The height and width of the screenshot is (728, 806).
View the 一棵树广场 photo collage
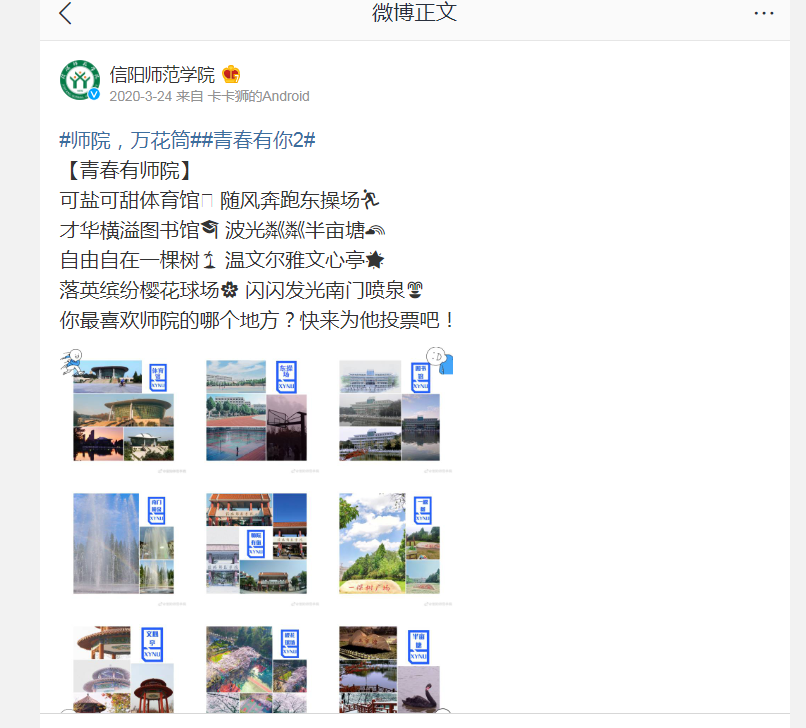click(x=390, y=545)
